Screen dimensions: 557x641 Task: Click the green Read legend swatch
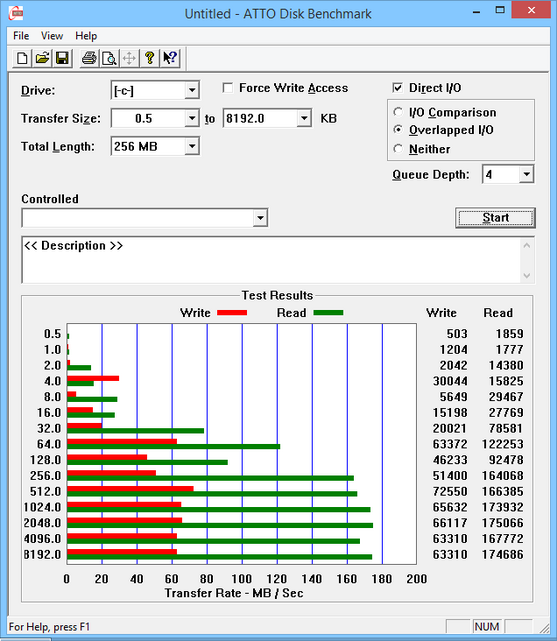tap(329, 313)
